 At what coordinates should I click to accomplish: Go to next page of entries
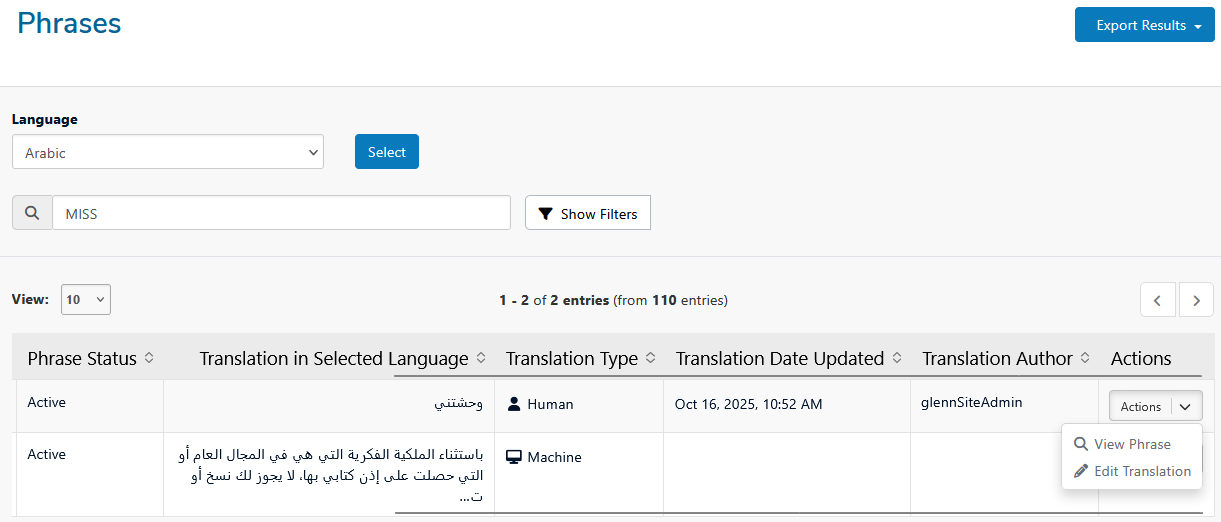pyautogui.click(x=1196, y=300)
